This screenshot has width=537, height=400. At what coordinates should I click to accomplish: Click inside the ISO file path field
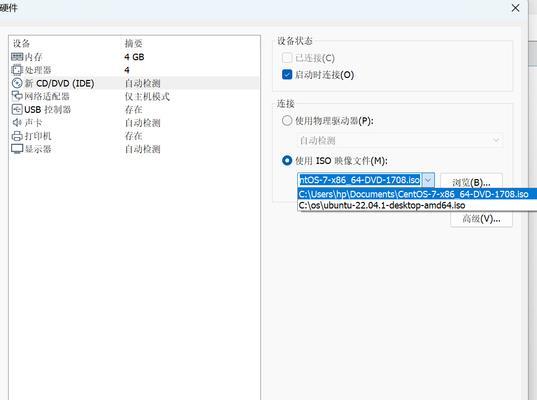(x=360, y=180)
